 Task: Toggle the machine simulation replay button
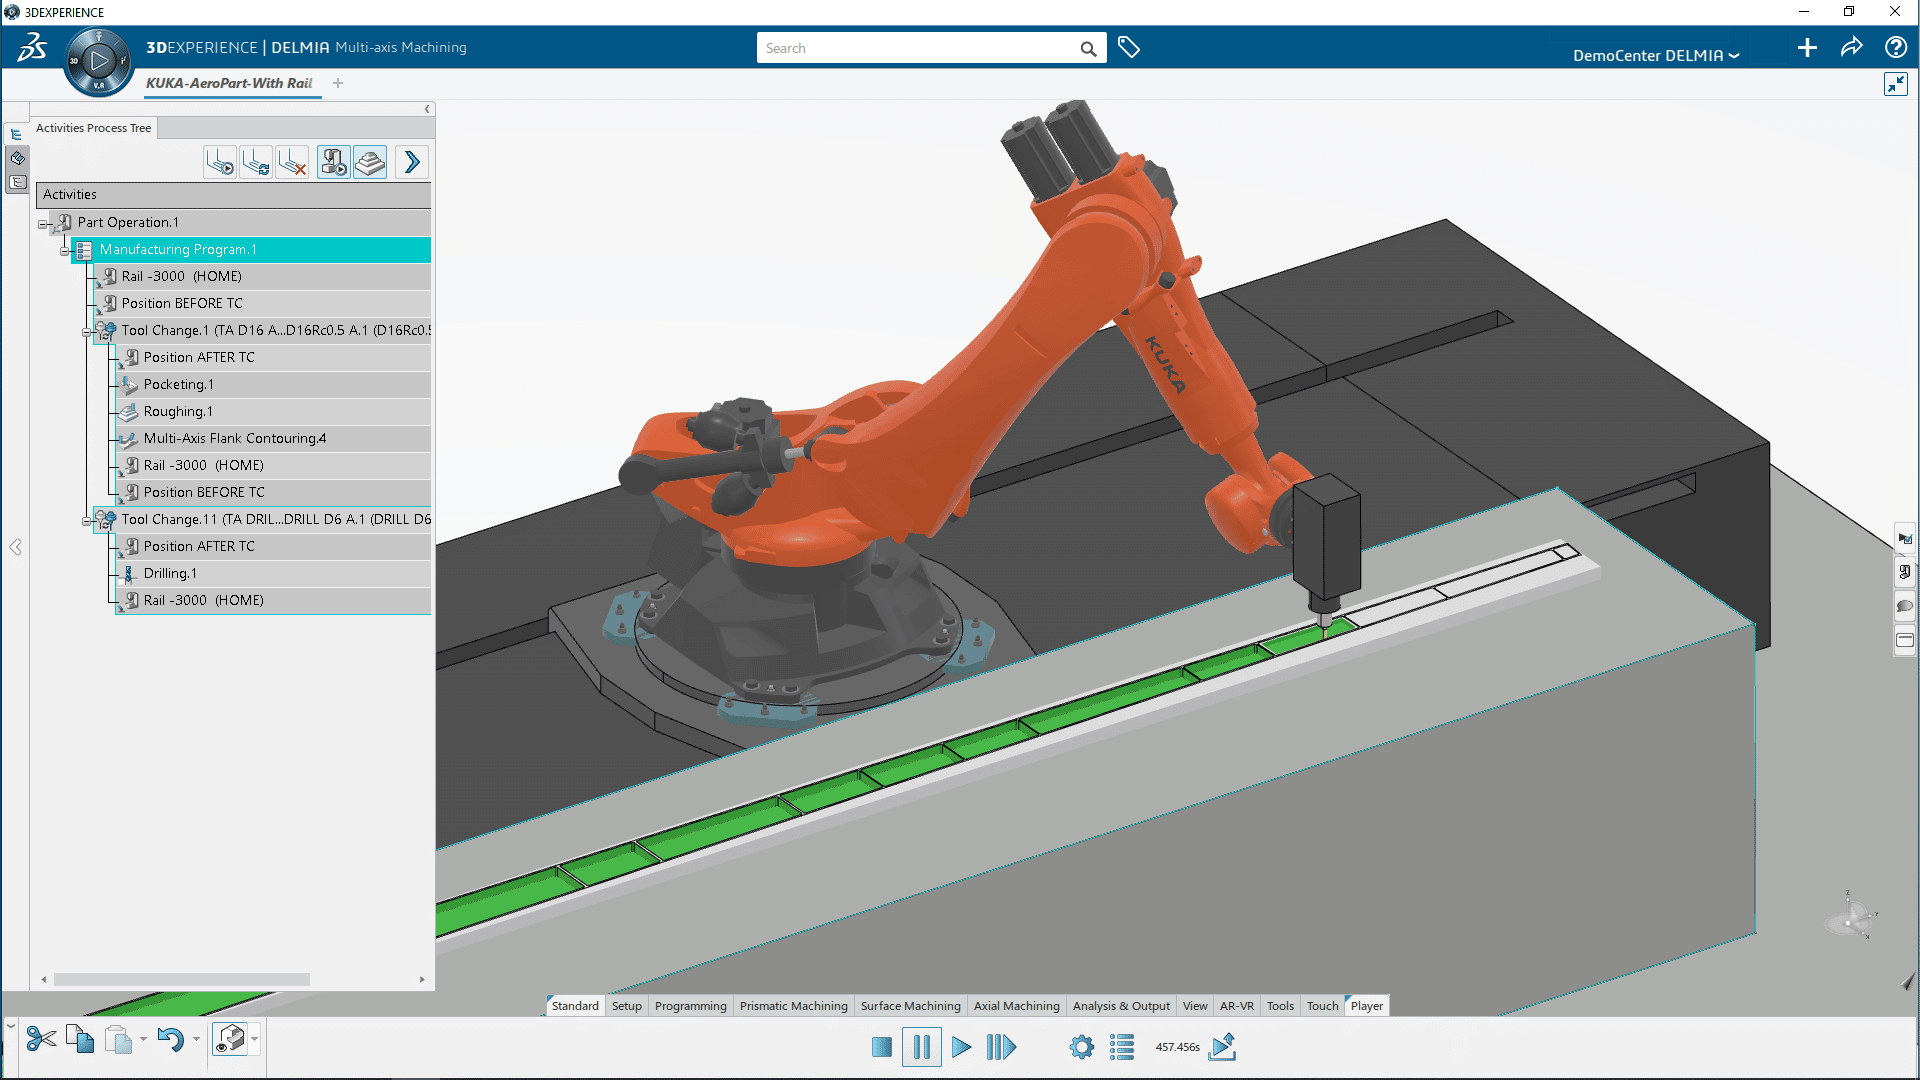pos(334,162)
